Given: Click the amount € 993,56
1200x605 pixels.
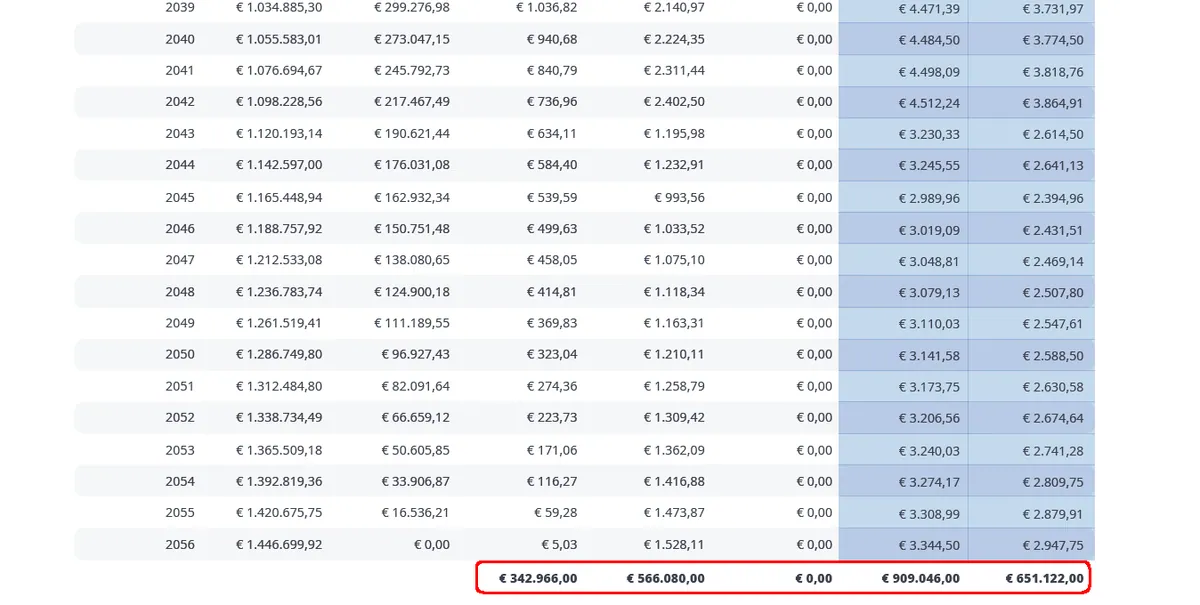Looking at the screenshot, I should pyautogui.click(x=680, y=197).
